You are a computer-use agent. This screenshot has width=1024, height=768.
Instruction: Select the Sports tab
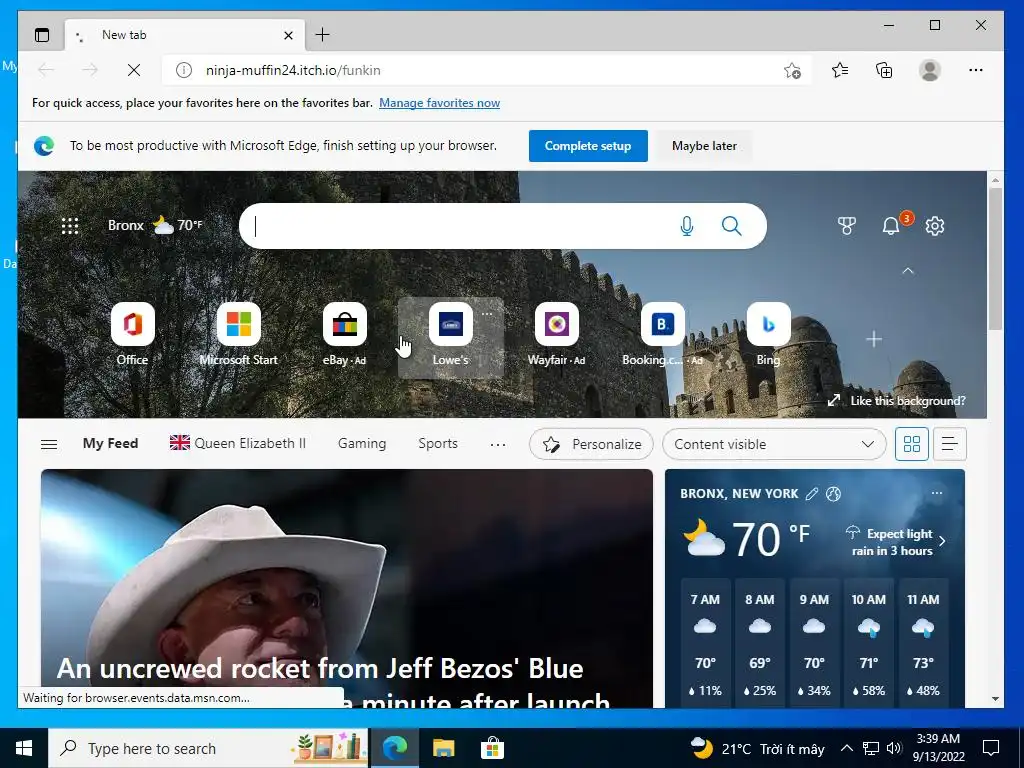point(438,443)
